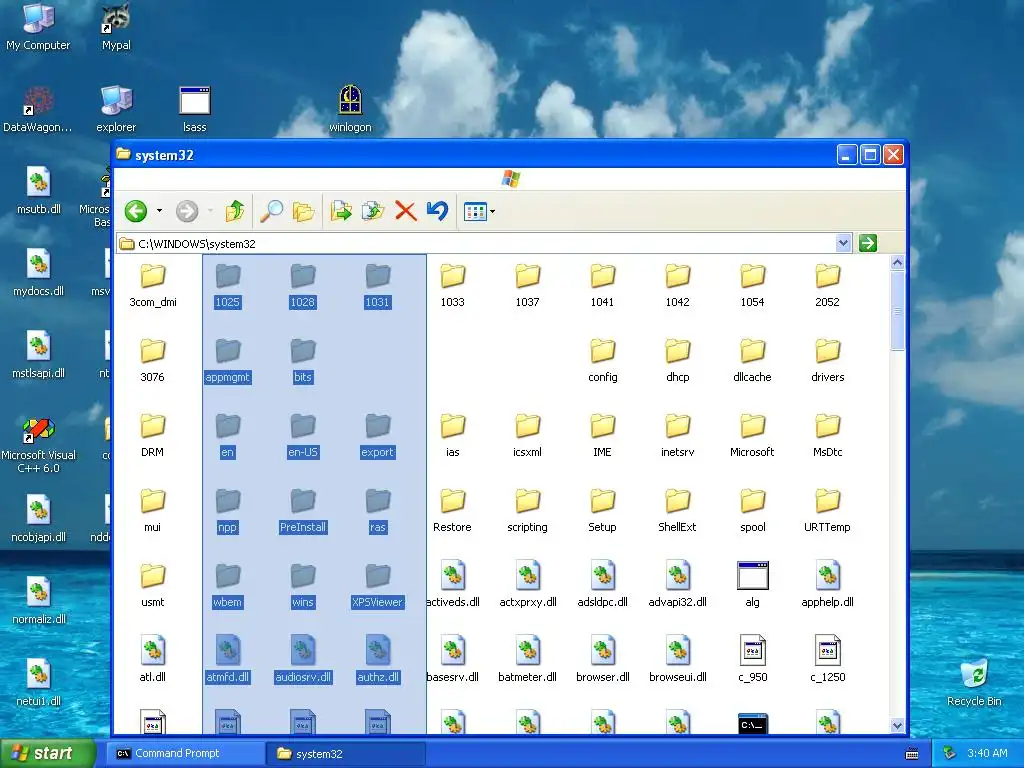Select the advapi32.dll file
This screenshot has height=768, width=1024.
[677, 583]
